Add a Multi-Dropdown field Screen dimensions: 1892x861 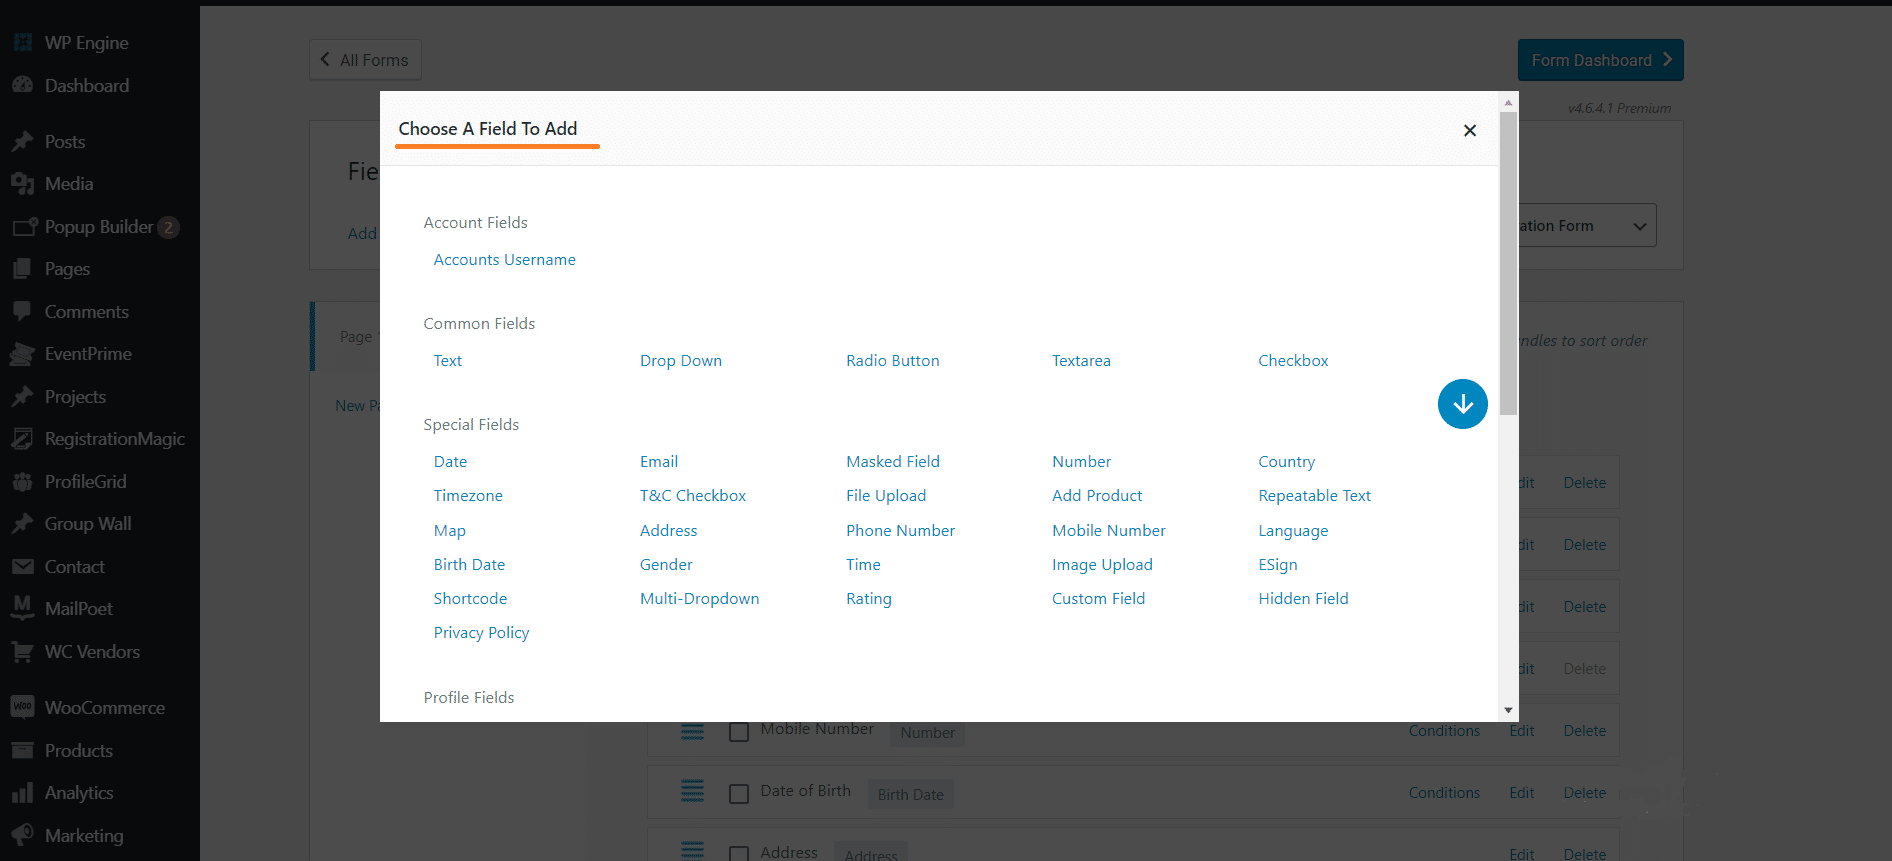[699, 599]
